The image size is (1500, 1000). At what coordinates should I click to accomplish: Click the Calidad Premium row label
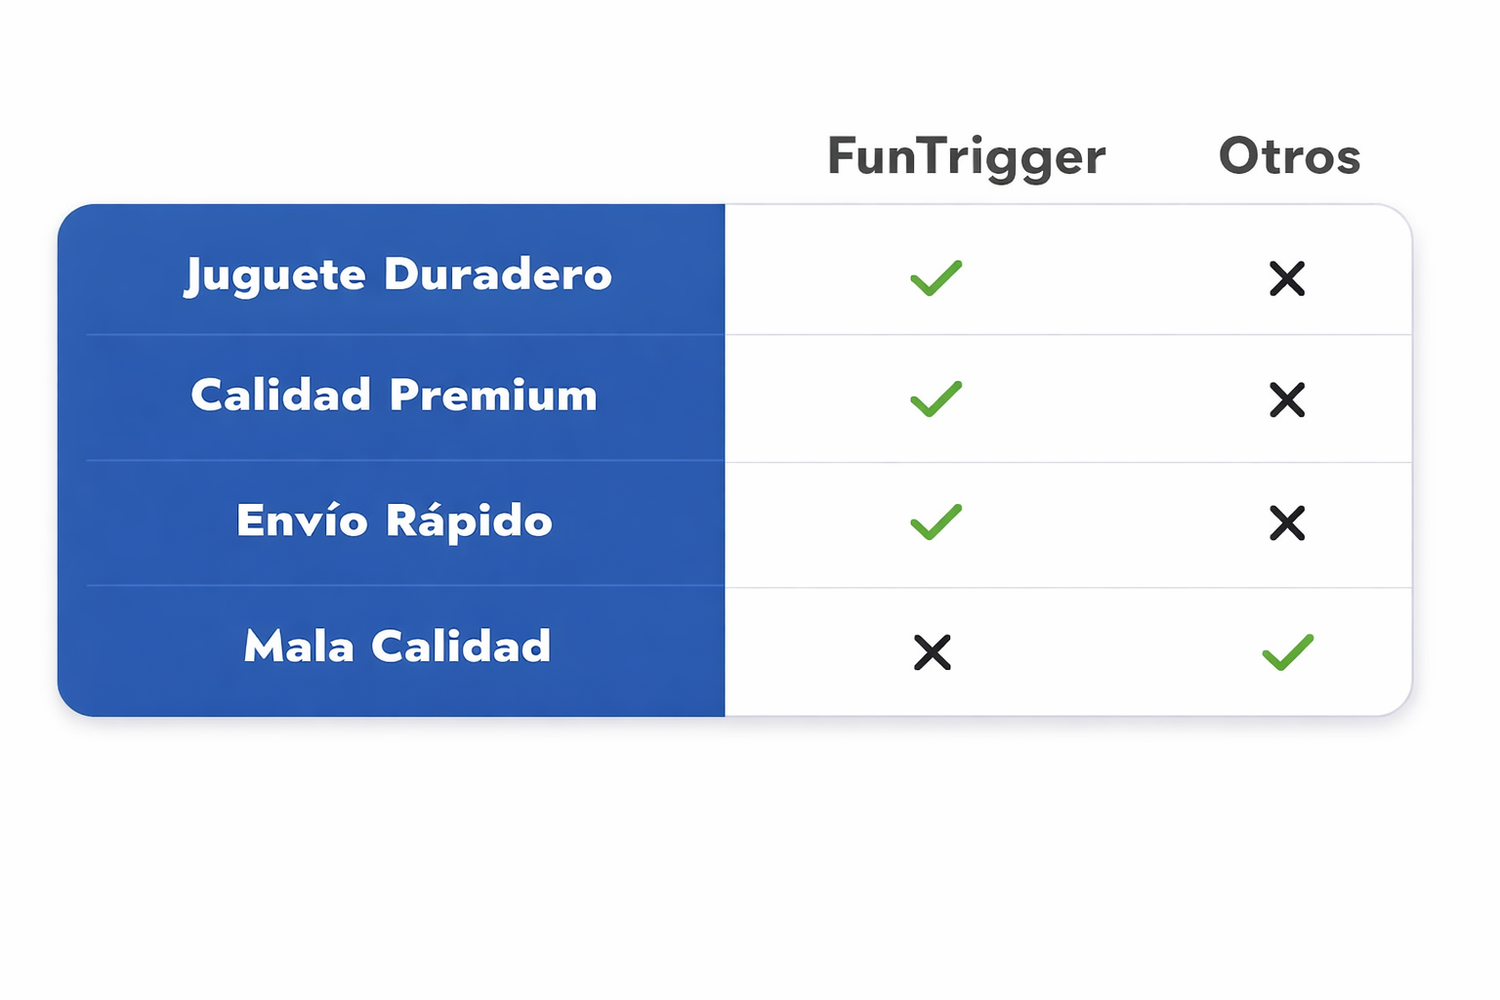(x=394, y=396)
